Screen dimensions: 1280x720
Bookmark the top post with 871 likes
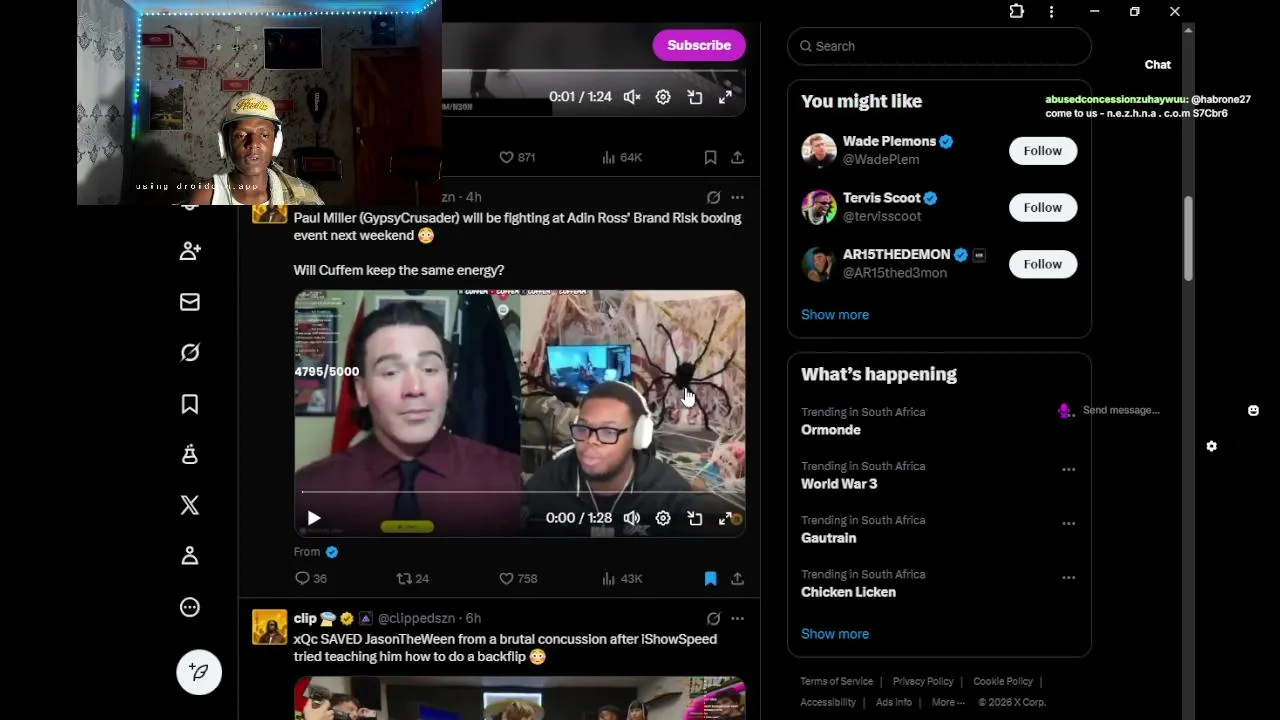pos(710,157)
